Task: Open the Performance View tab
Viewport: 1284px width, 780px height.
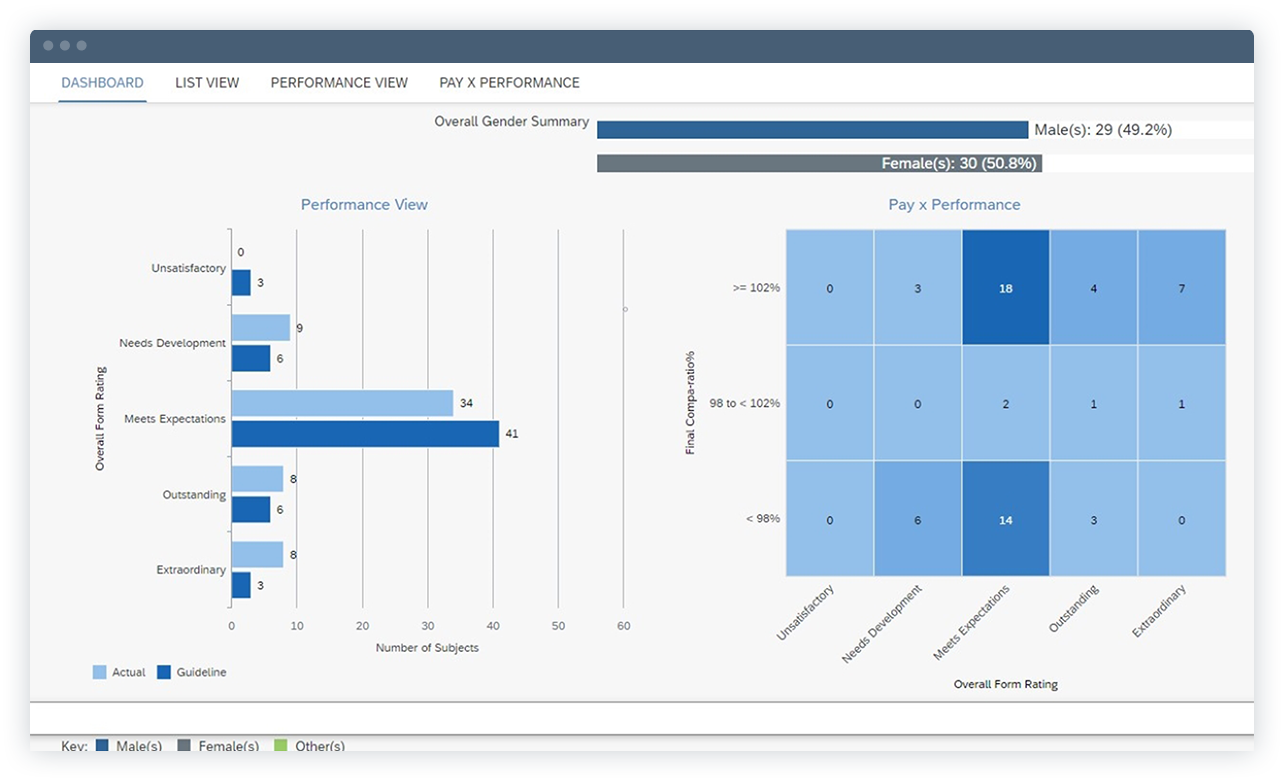Action: [x=339, y=83]
